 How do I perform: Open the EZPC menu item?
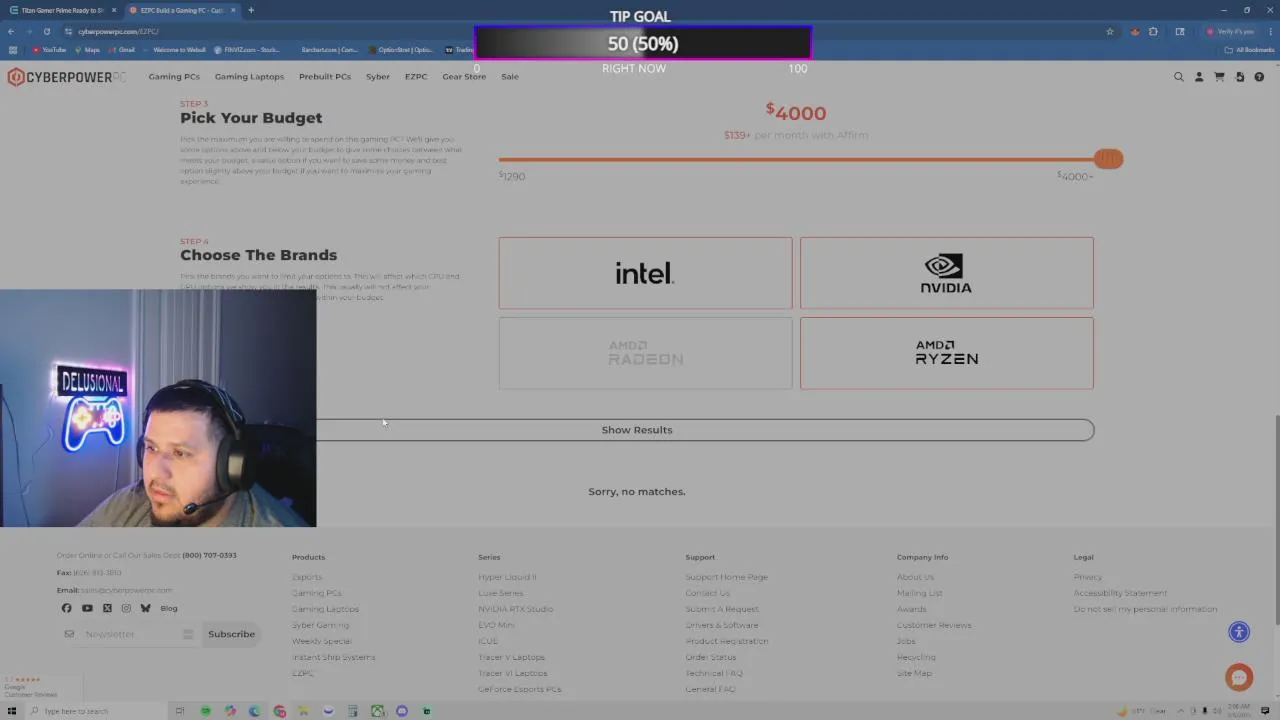[x=416, y=77]
